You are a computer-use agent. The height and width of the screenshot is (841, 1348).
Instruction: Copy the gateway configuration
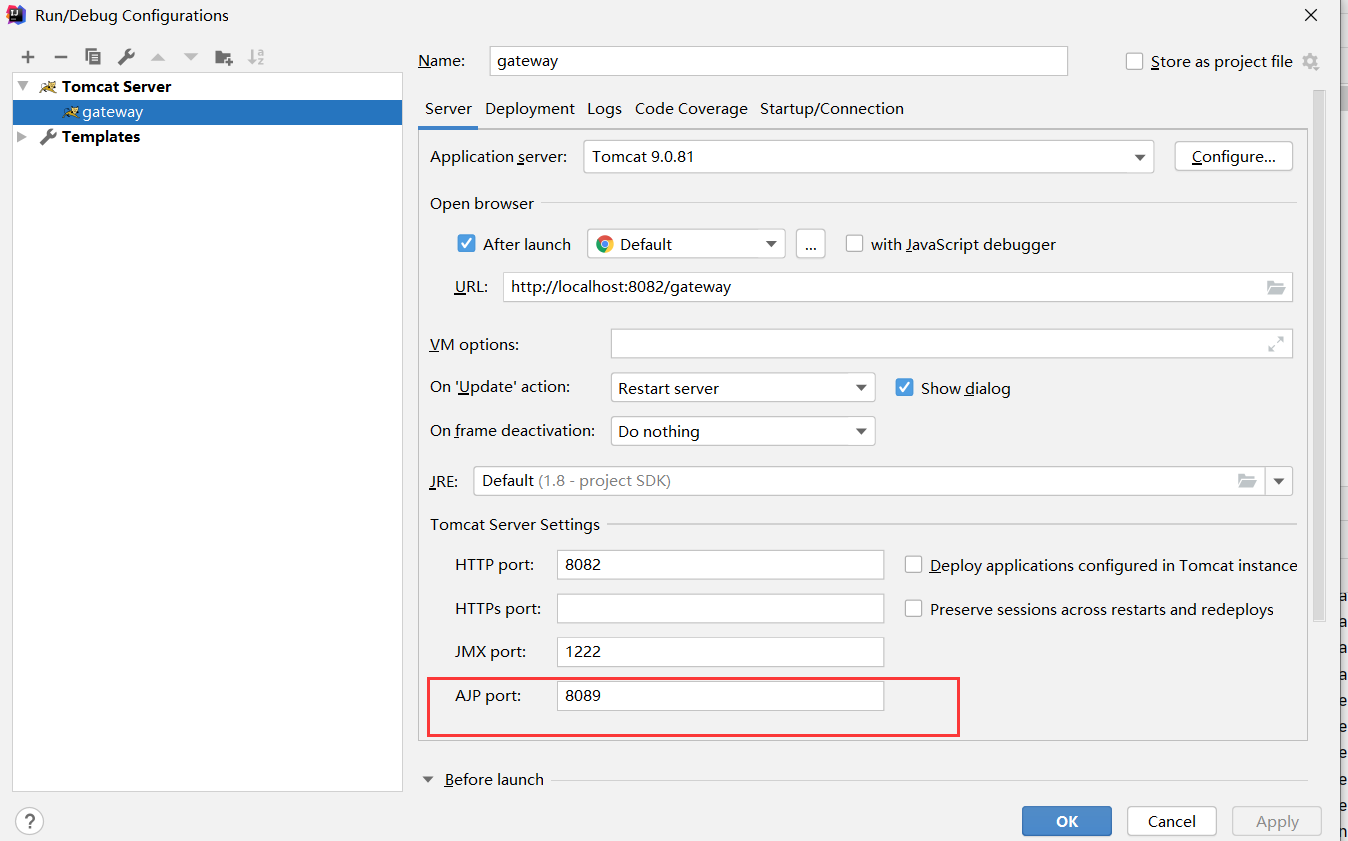coord(93,56)
